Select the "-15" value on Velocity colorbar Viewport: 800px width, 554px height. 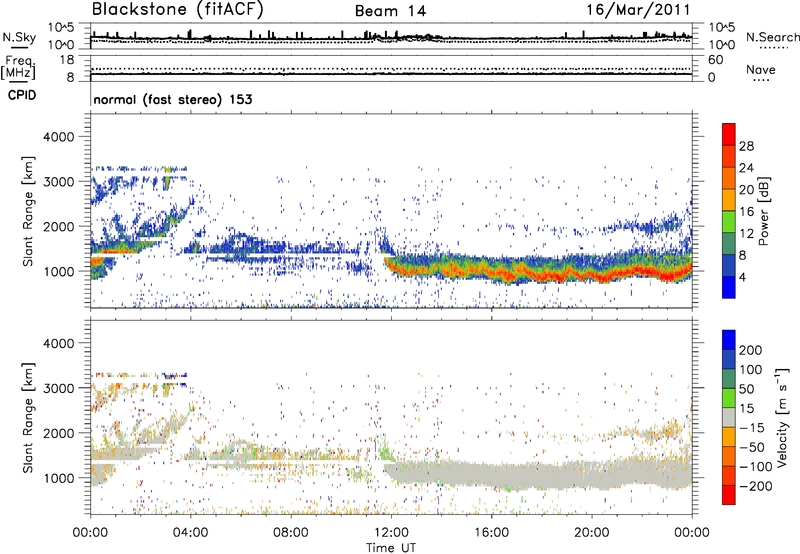click(752, 427)
